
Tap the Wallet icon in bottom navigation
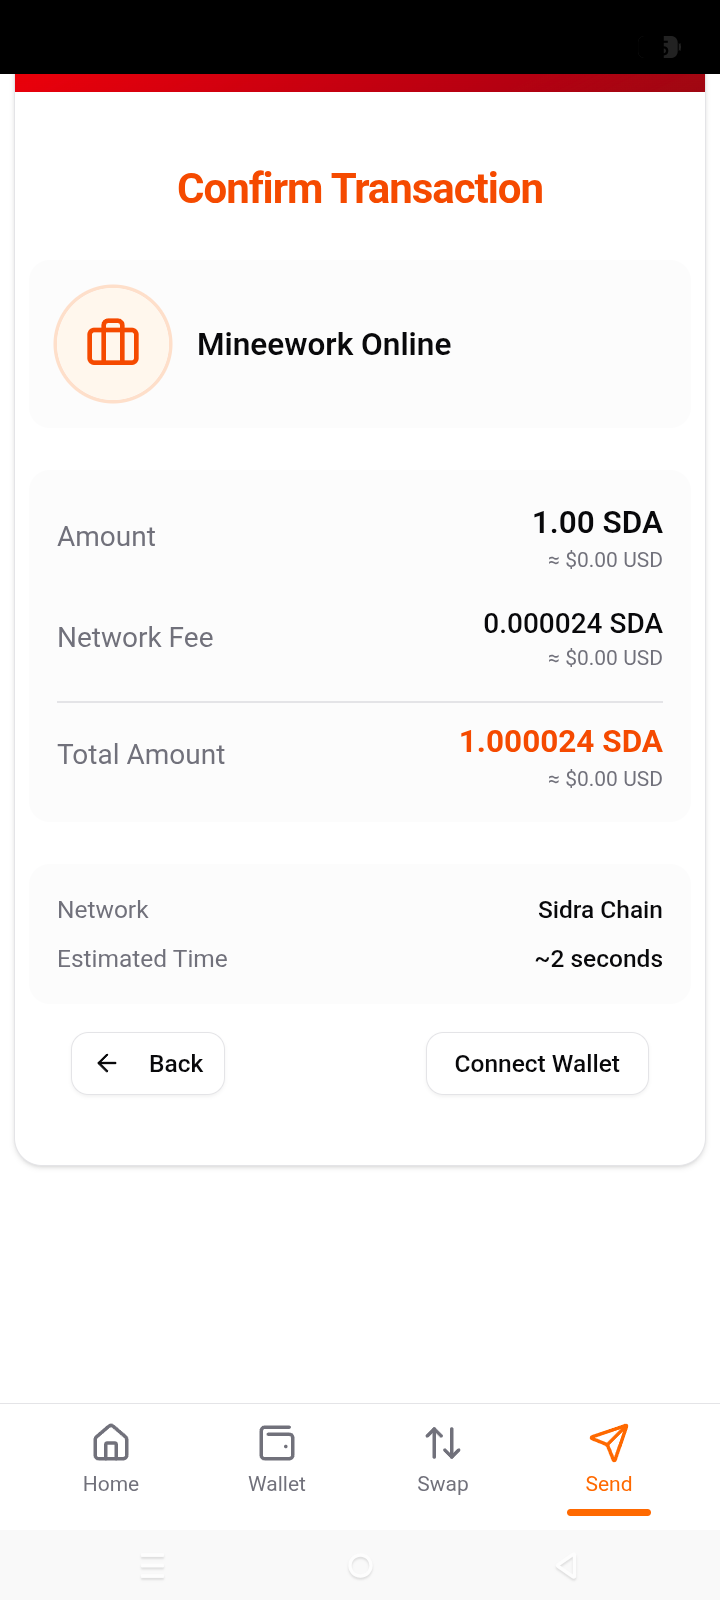(277, 1443)
